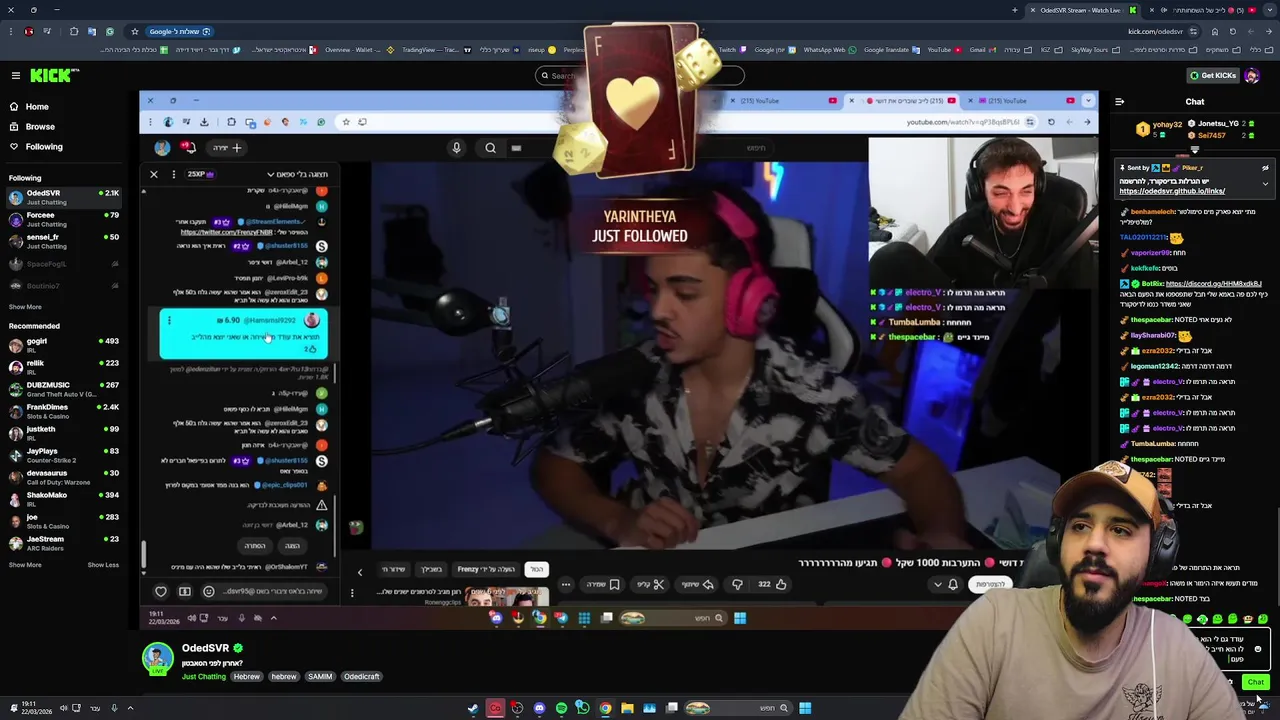Click the Get KICKs button
This screenshot has width=1280, height=720.
click(1212, 76)
